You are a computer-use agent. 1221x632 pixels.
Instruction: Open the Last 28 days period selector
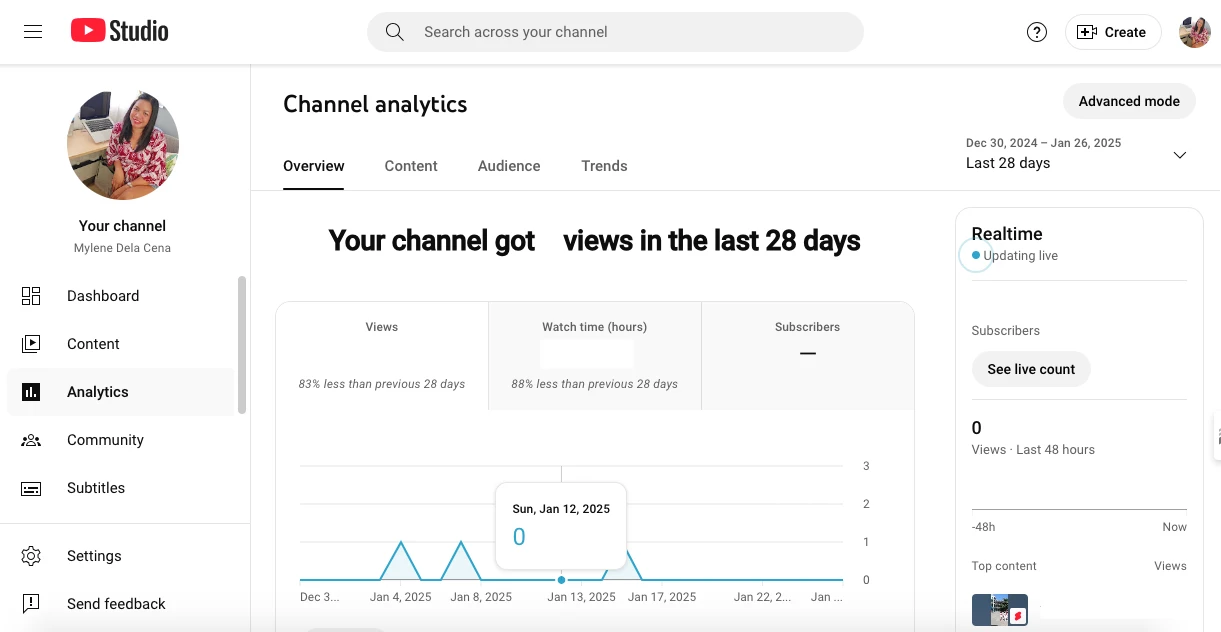point(1076,154)
